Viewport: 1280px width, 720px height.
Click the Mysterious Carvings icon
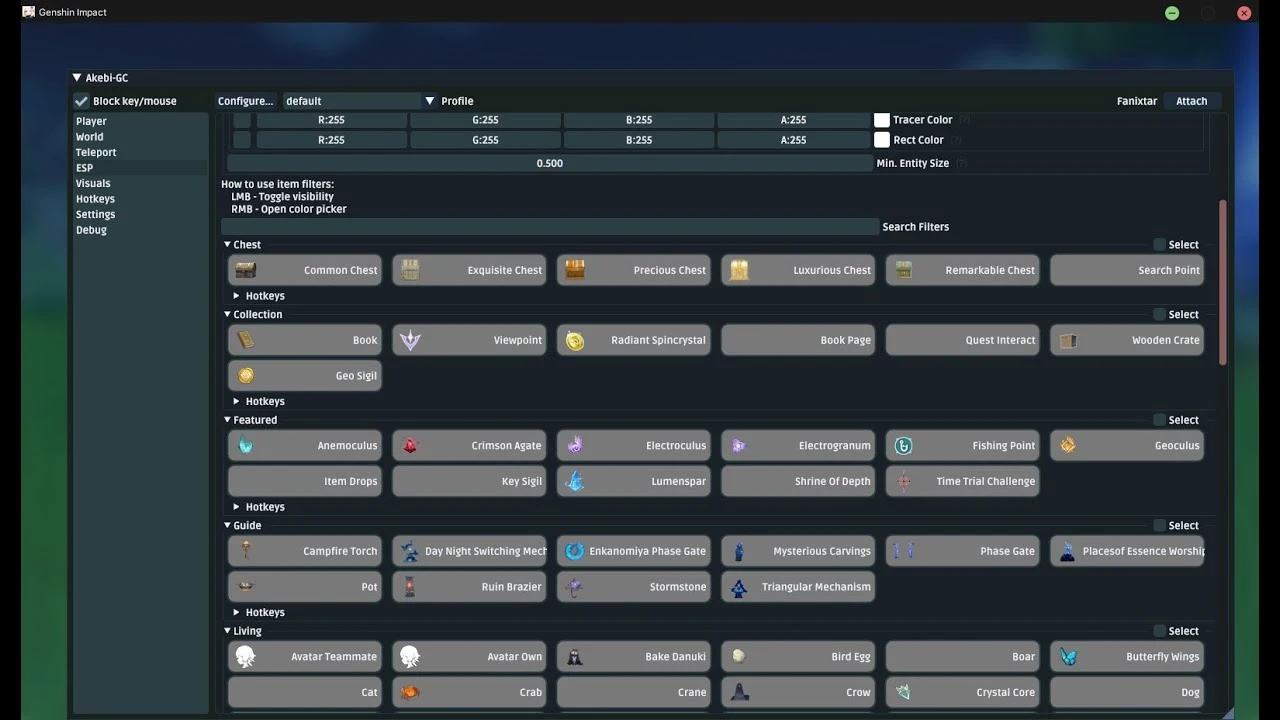739,551
